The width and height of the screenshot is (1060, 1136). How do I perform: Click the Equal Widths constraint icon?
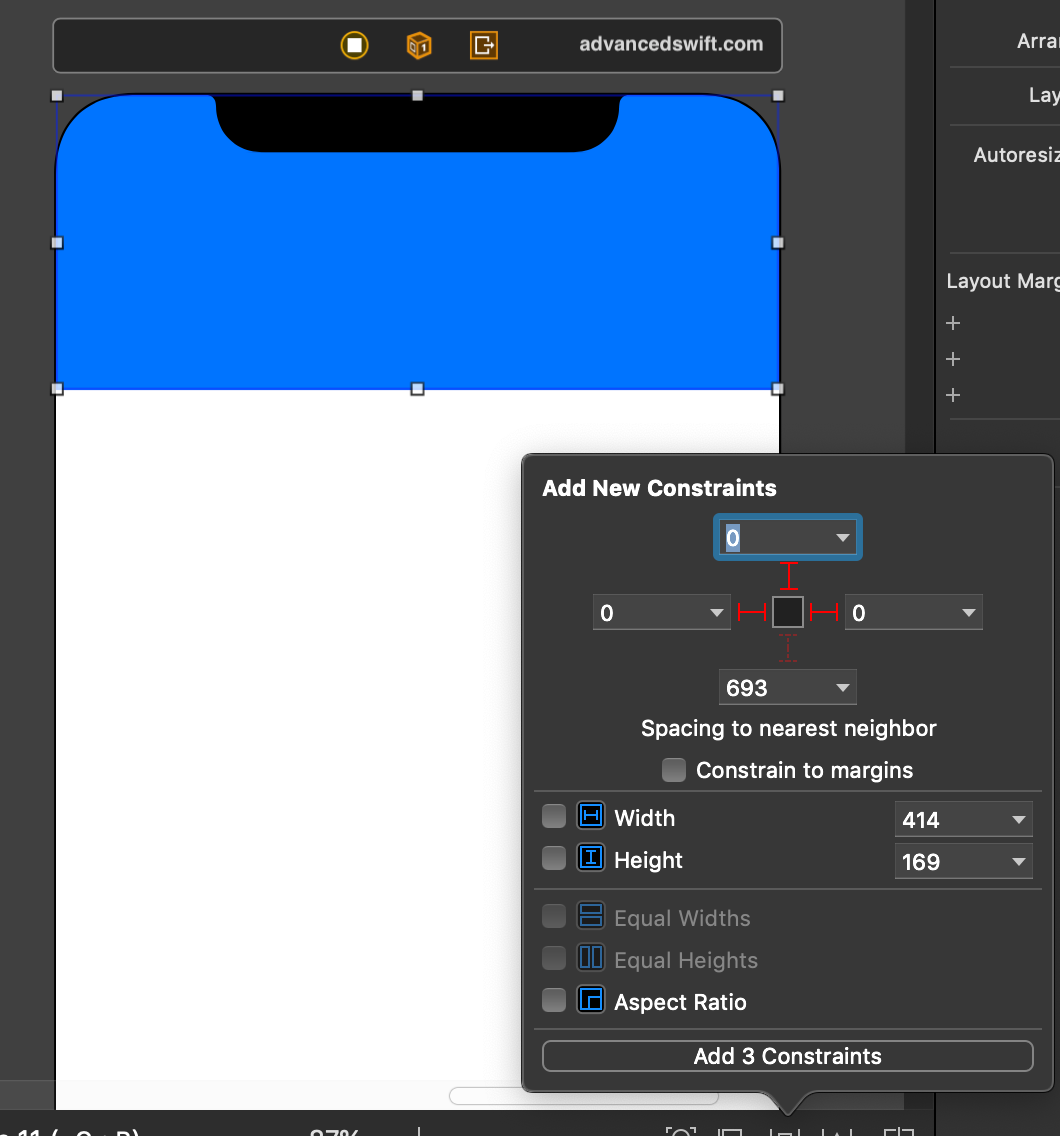tap(591, 916)
